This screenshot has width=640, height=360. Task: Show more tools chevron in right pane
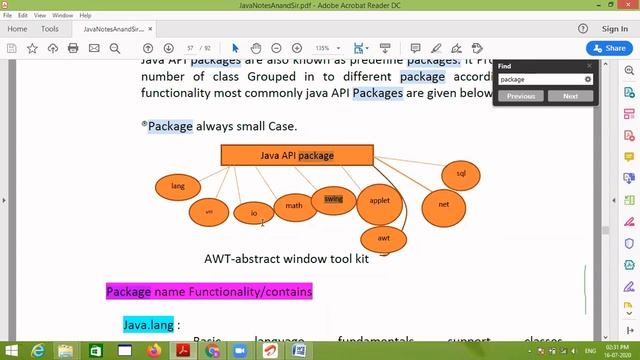tap(629, 313)
